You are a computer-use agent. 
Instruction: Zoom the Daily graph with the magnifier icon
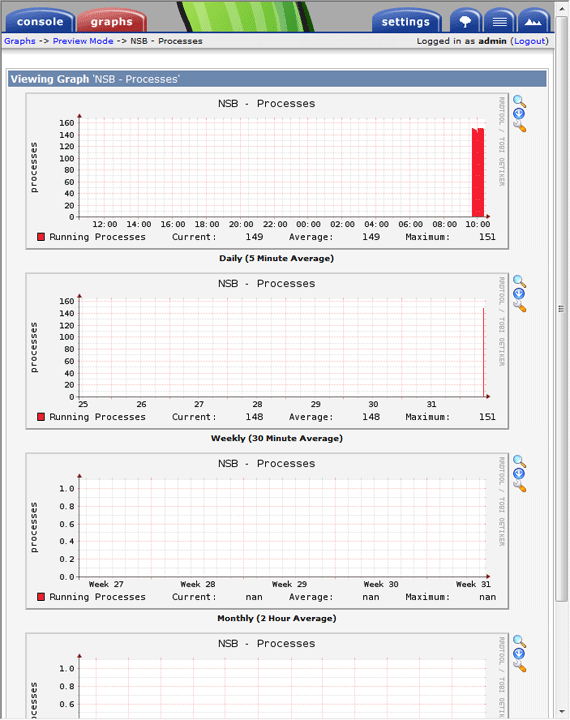coord(519,101)
